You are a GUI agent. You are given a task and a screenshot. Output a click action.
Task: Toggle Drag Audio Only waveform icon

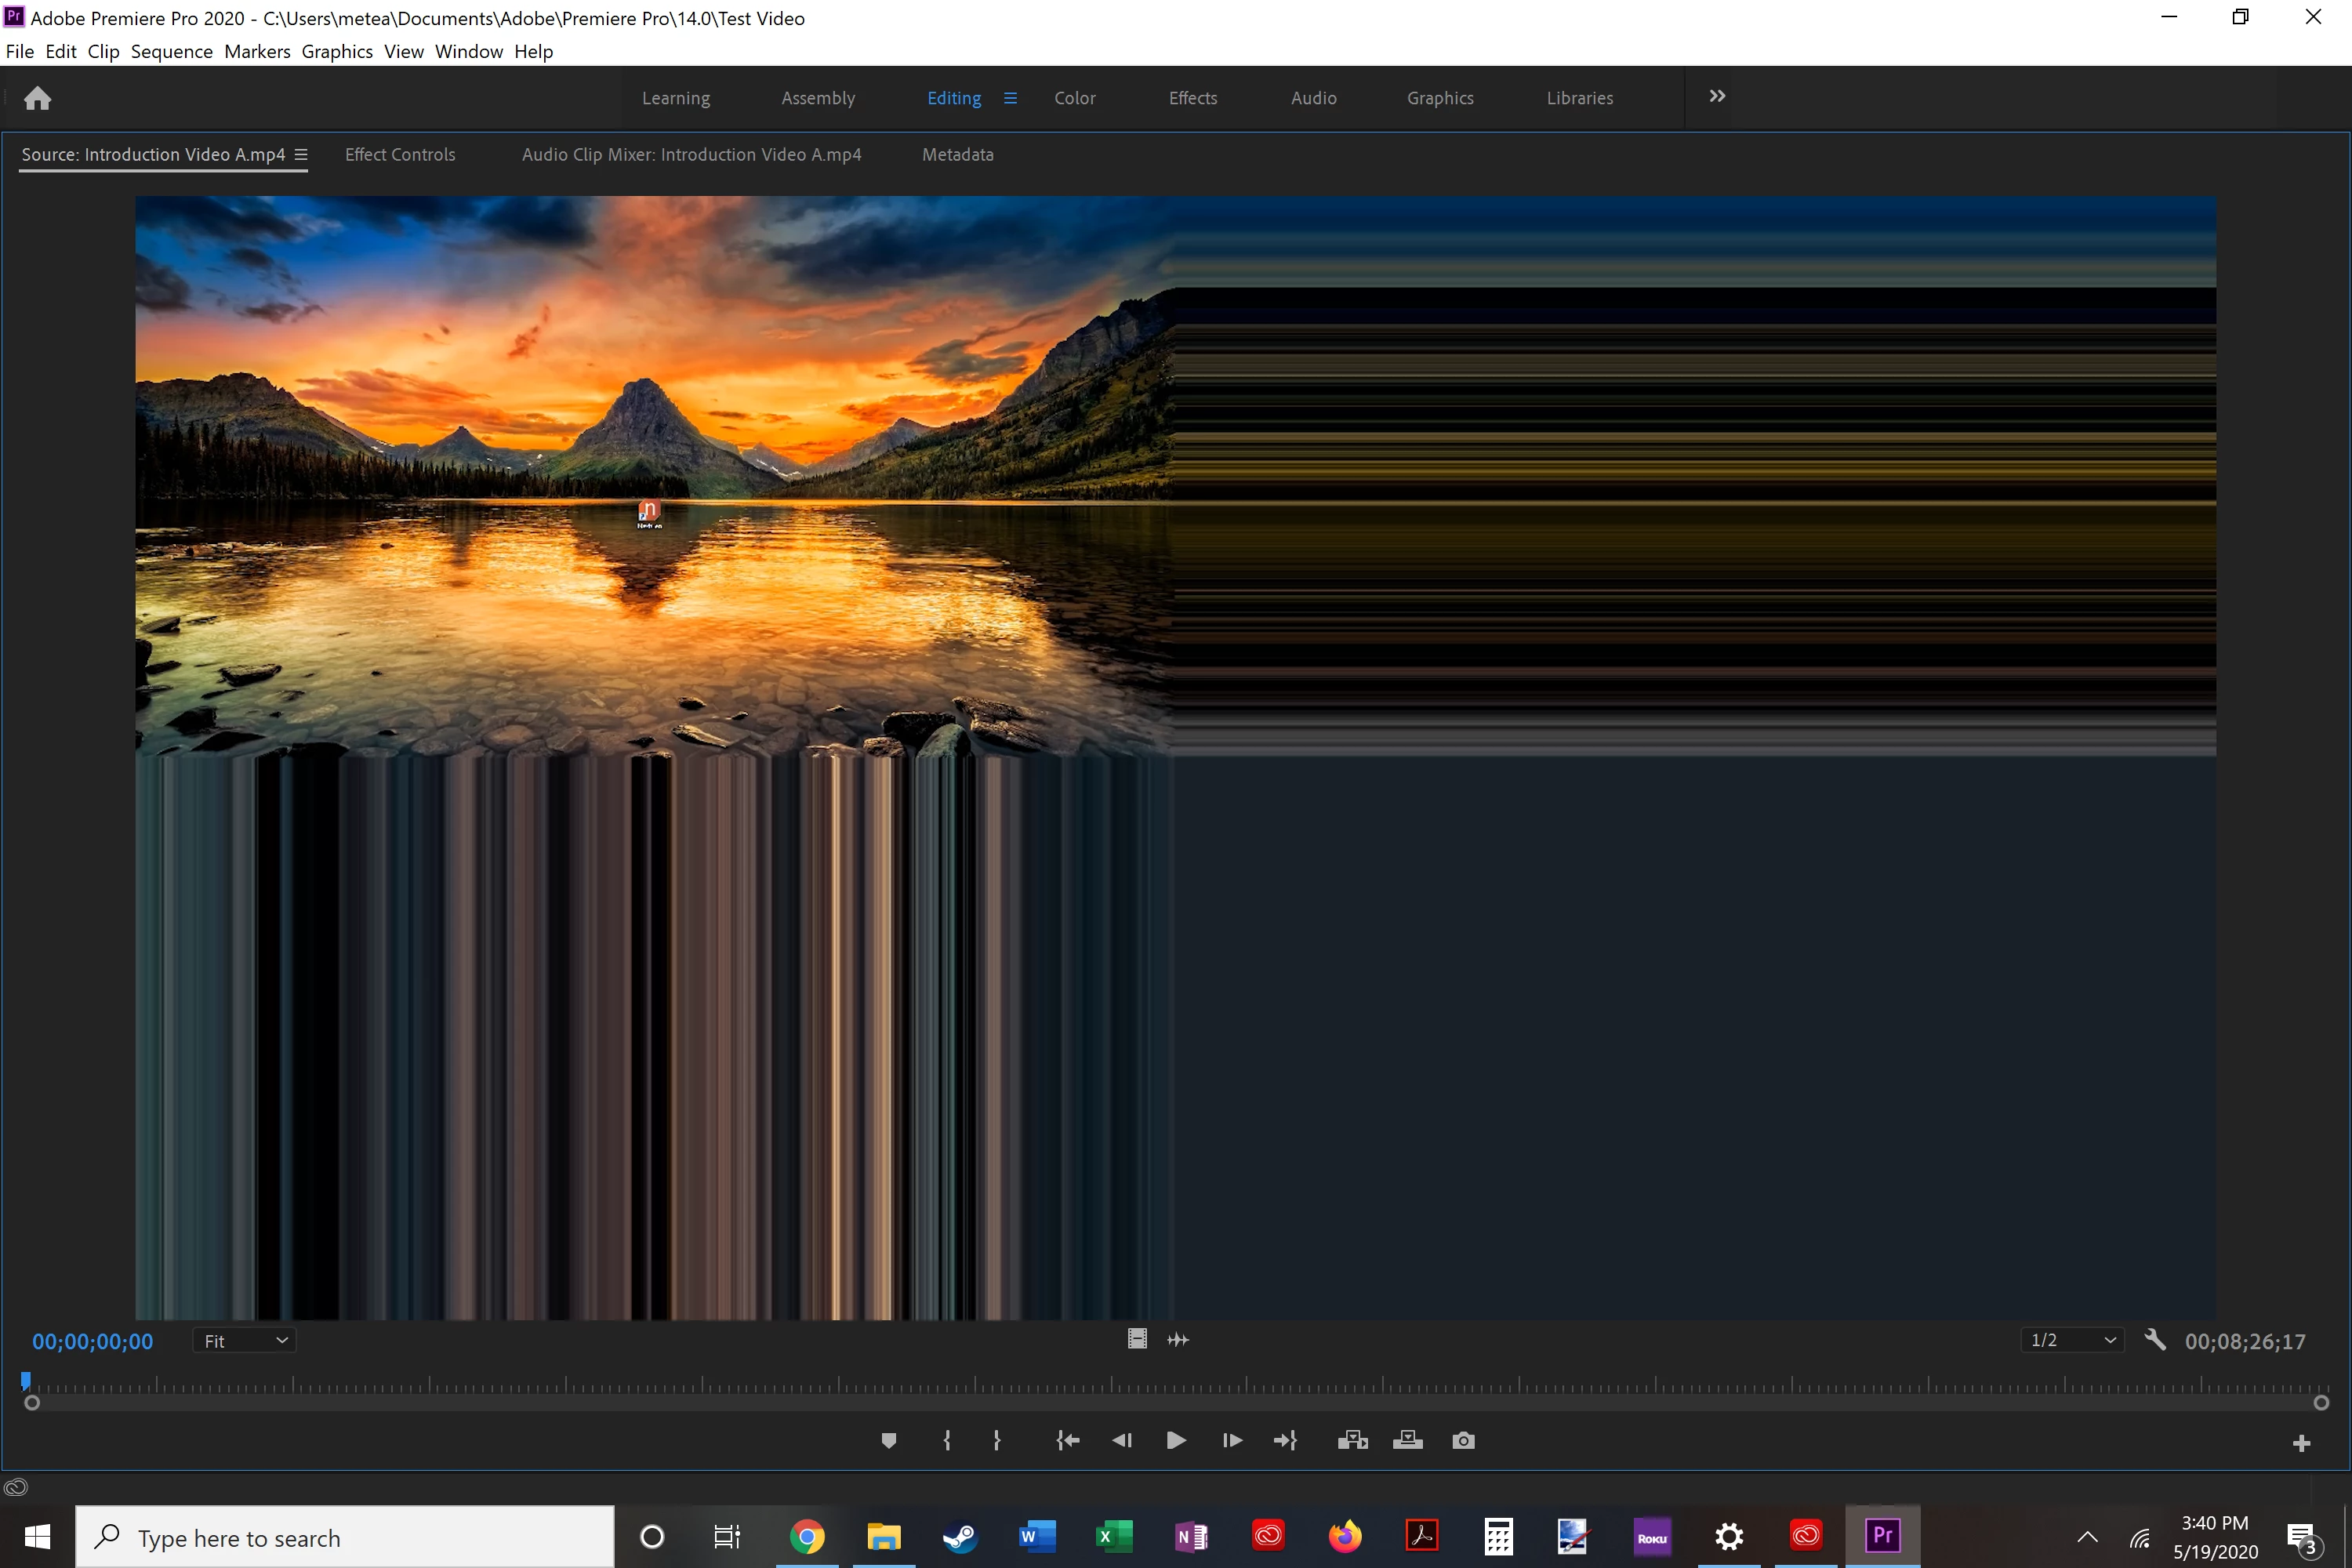(x=1178, y=1340)
